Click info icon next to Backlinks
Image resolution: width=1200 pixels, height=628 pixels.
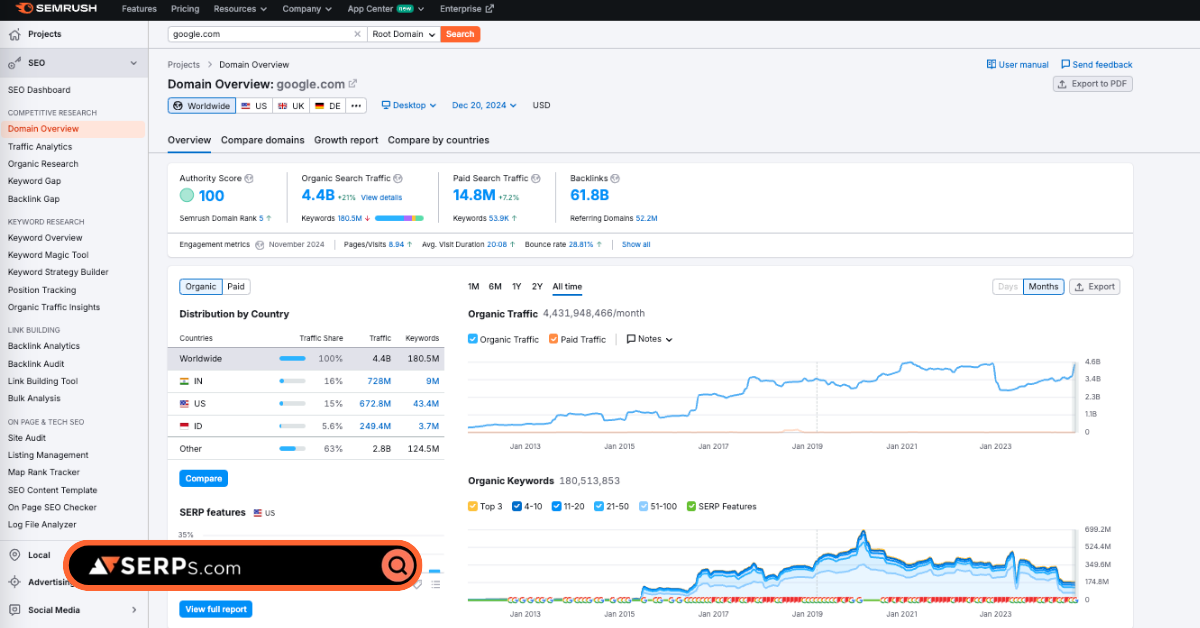tap(617, 179)
